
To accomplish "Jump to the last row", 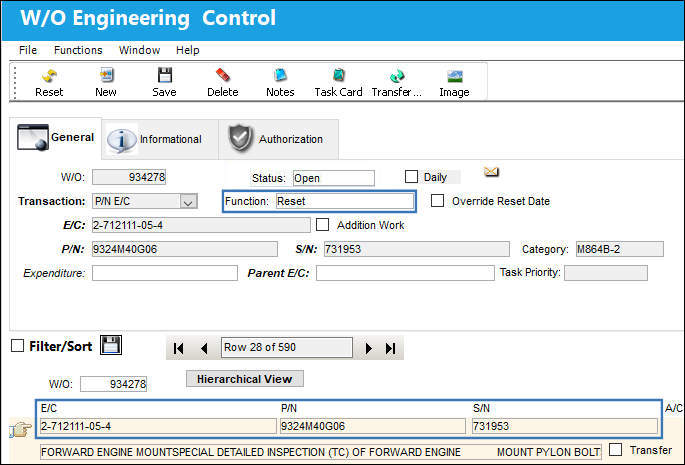I will point(391,348).
